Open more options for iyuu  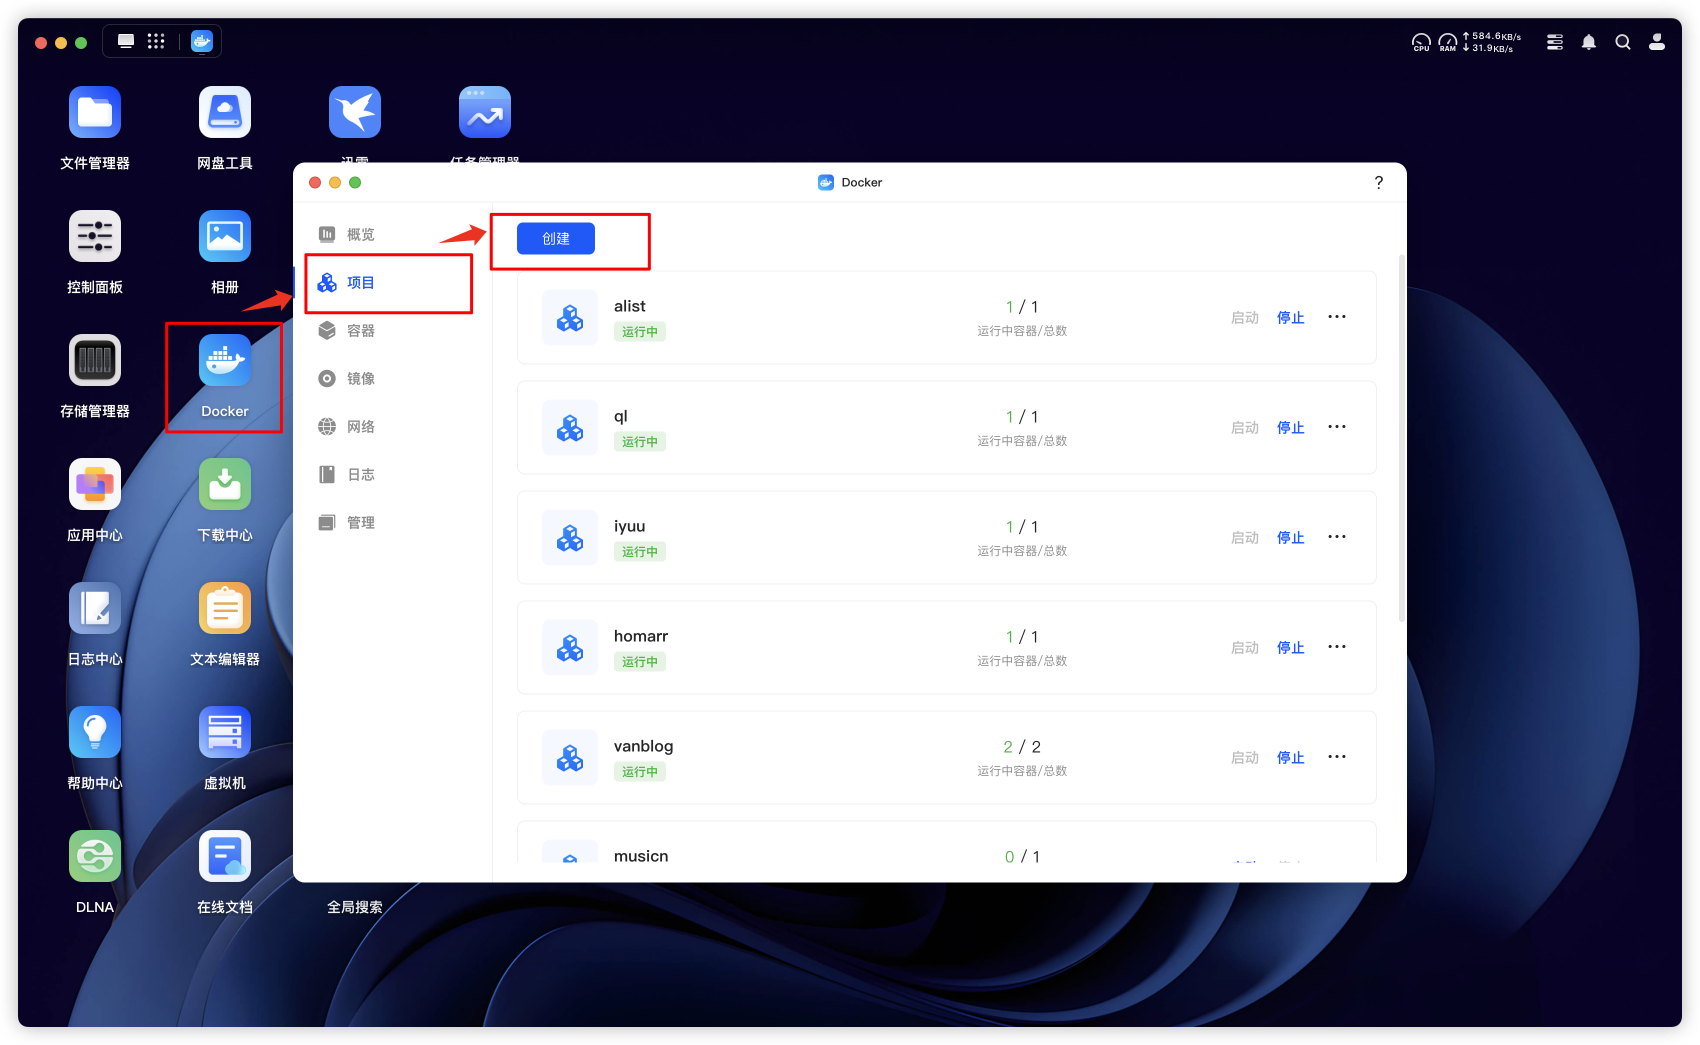point(1337,537)
